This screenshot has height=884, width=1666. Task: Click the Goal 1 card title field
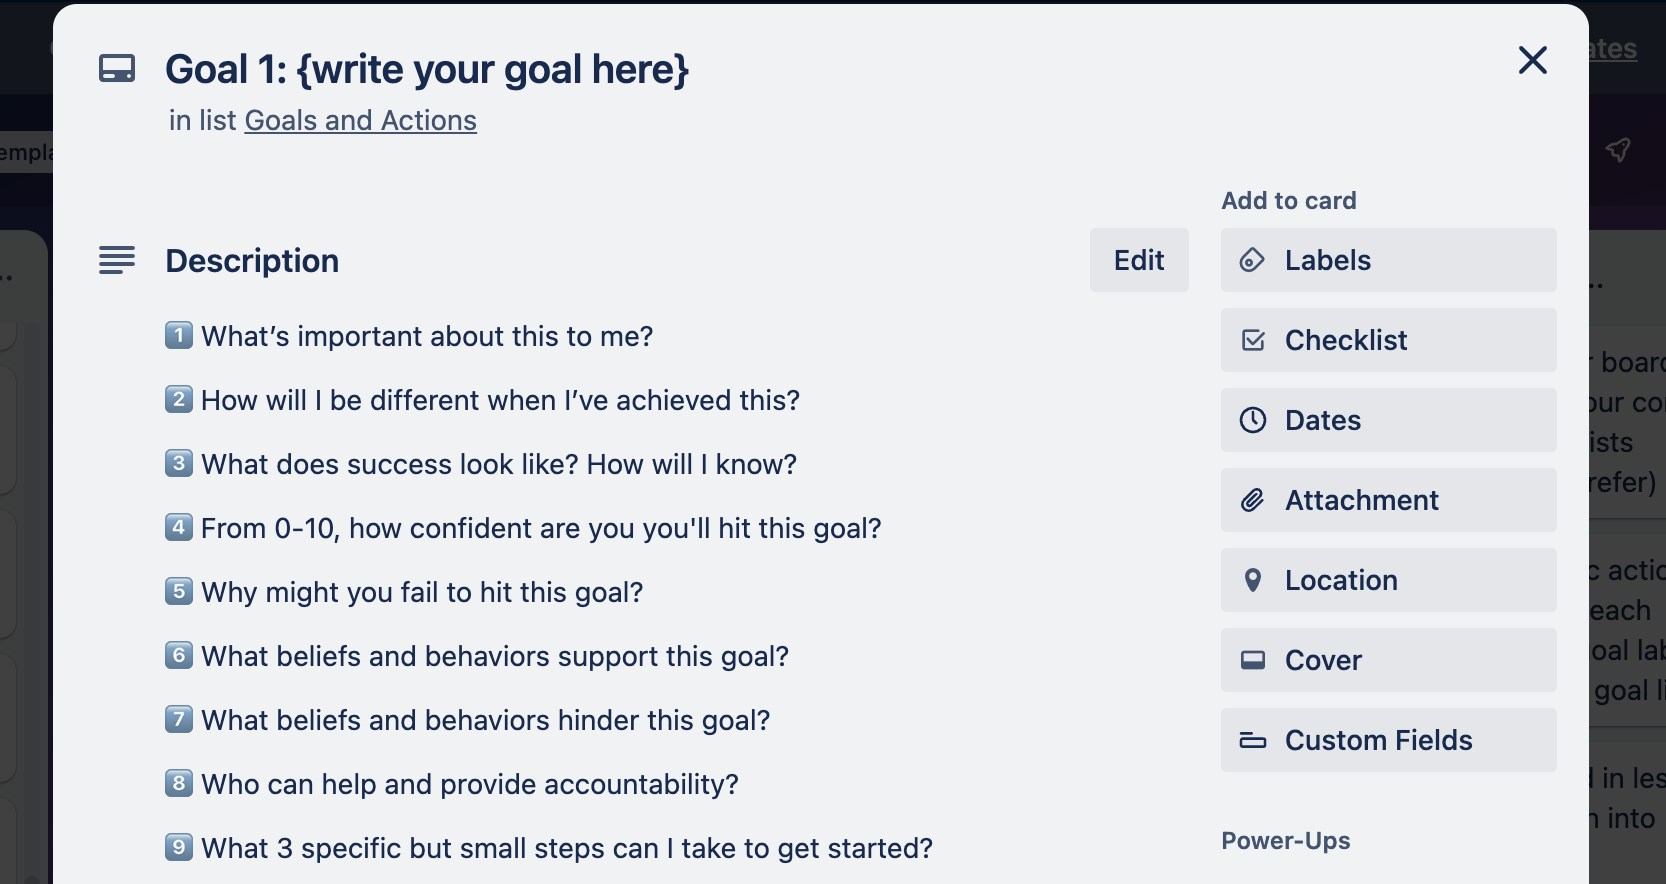427,69
